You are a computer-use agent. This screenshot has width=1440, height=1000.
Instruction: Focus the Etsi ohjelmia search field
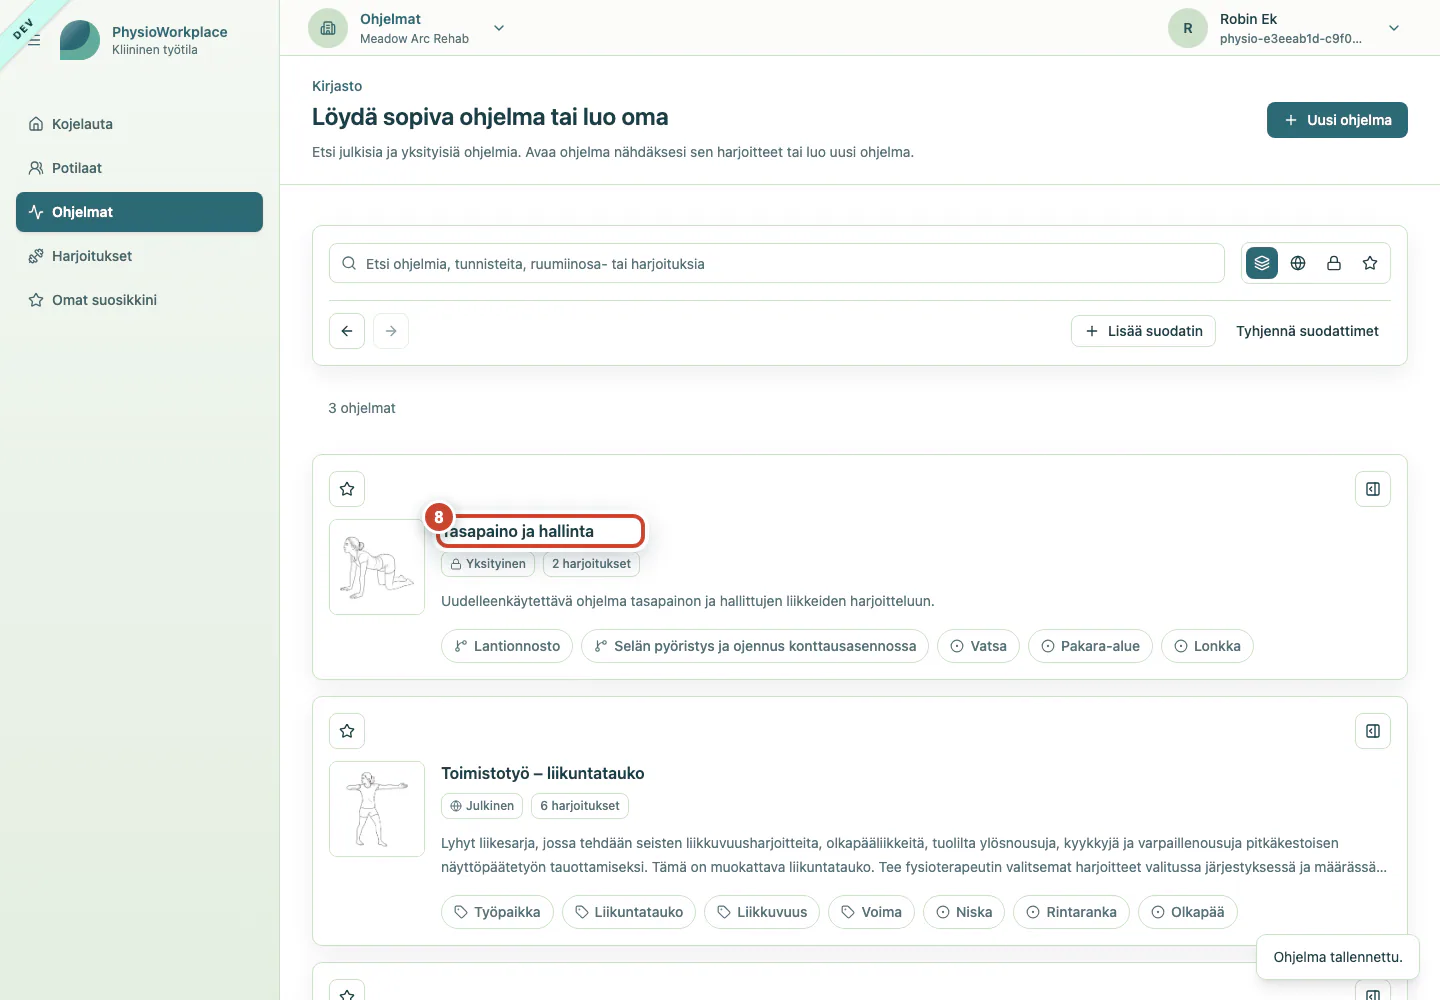[777, 263]
